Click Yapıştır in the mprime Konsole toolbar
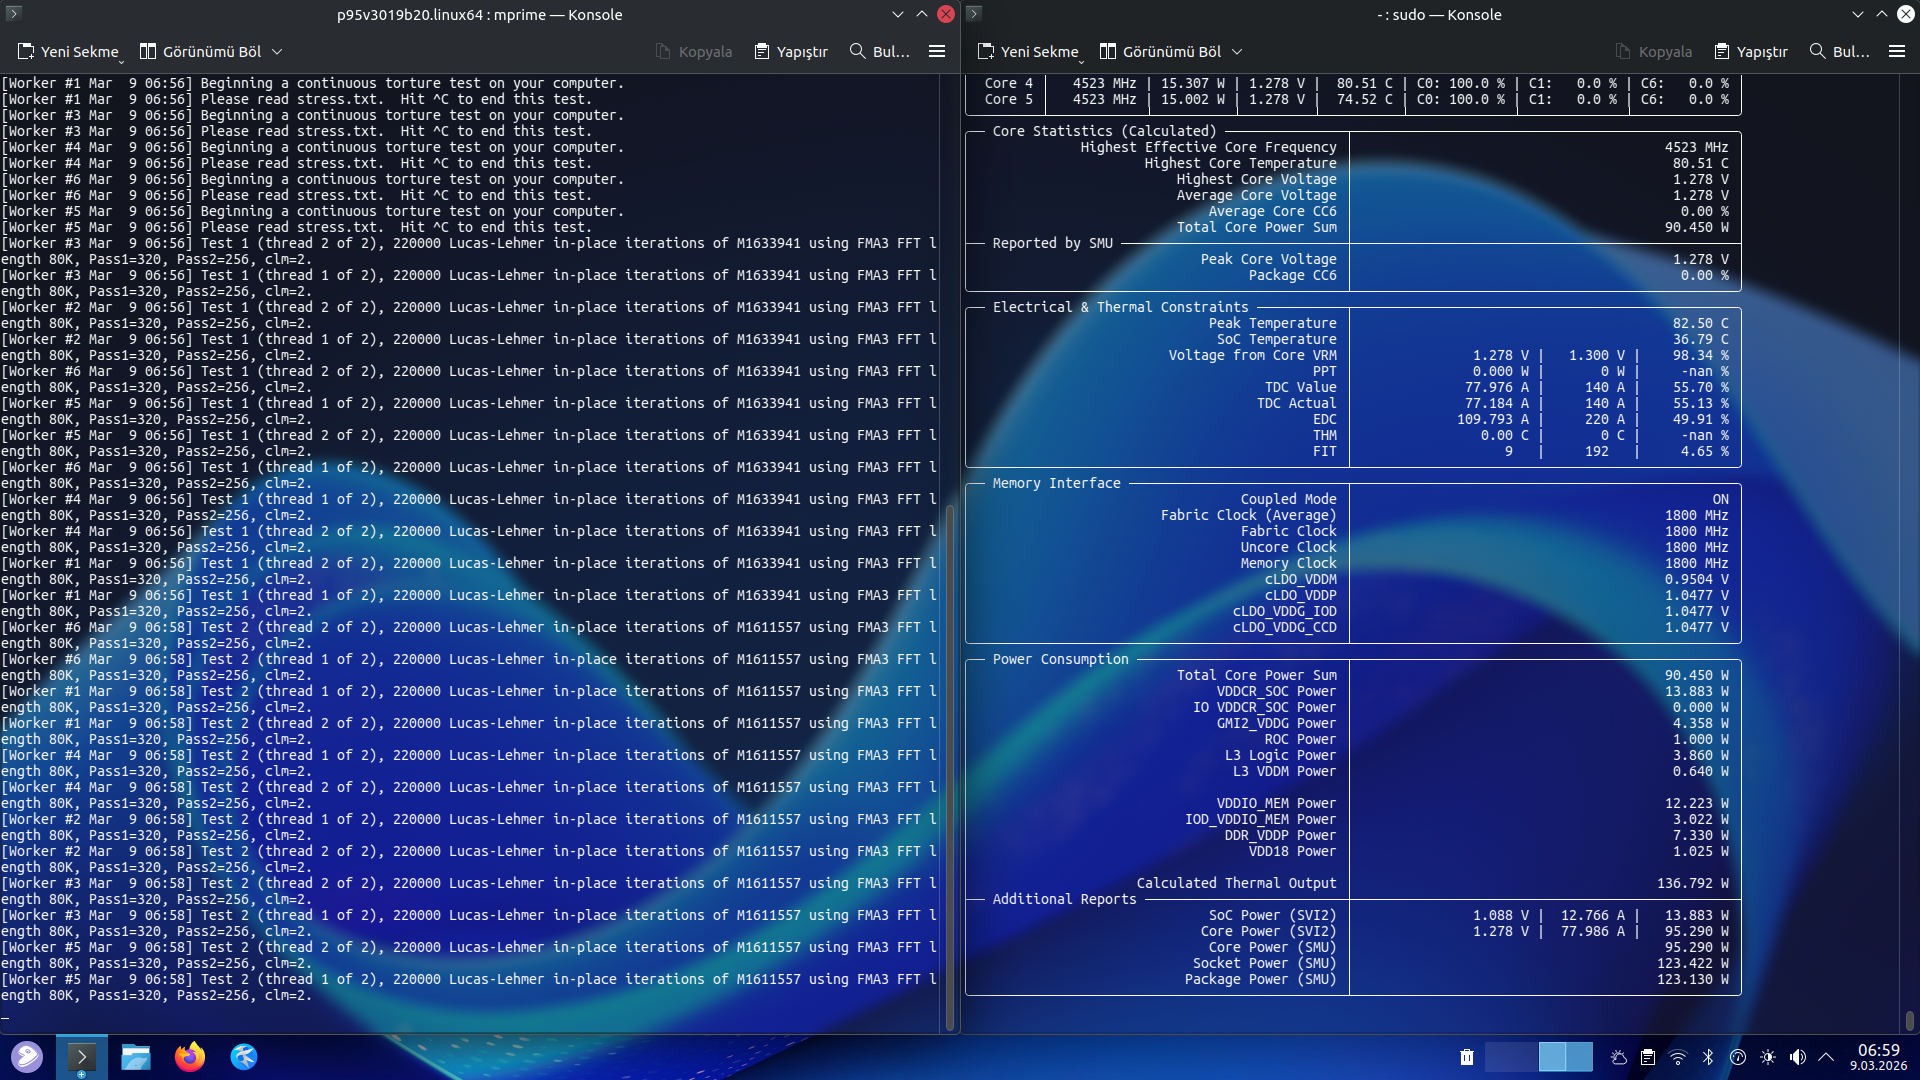This screenshot has height=1080, width=1920. tap(791, 51)
